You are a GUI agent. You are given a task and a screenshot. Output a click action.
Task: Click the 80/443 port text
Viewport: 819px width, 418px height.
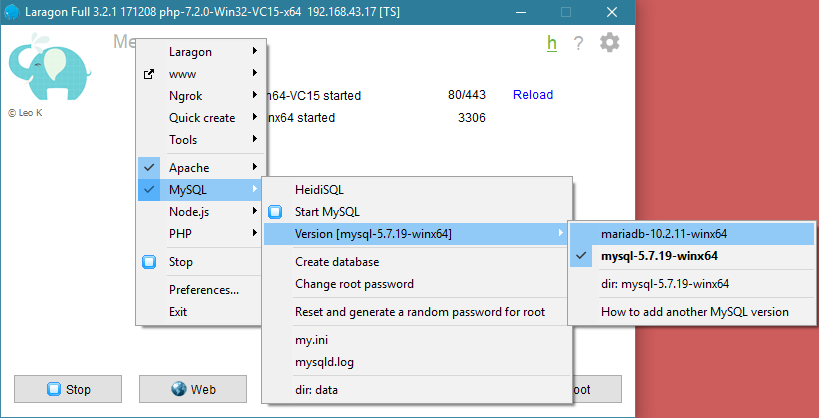pos(467,95)
